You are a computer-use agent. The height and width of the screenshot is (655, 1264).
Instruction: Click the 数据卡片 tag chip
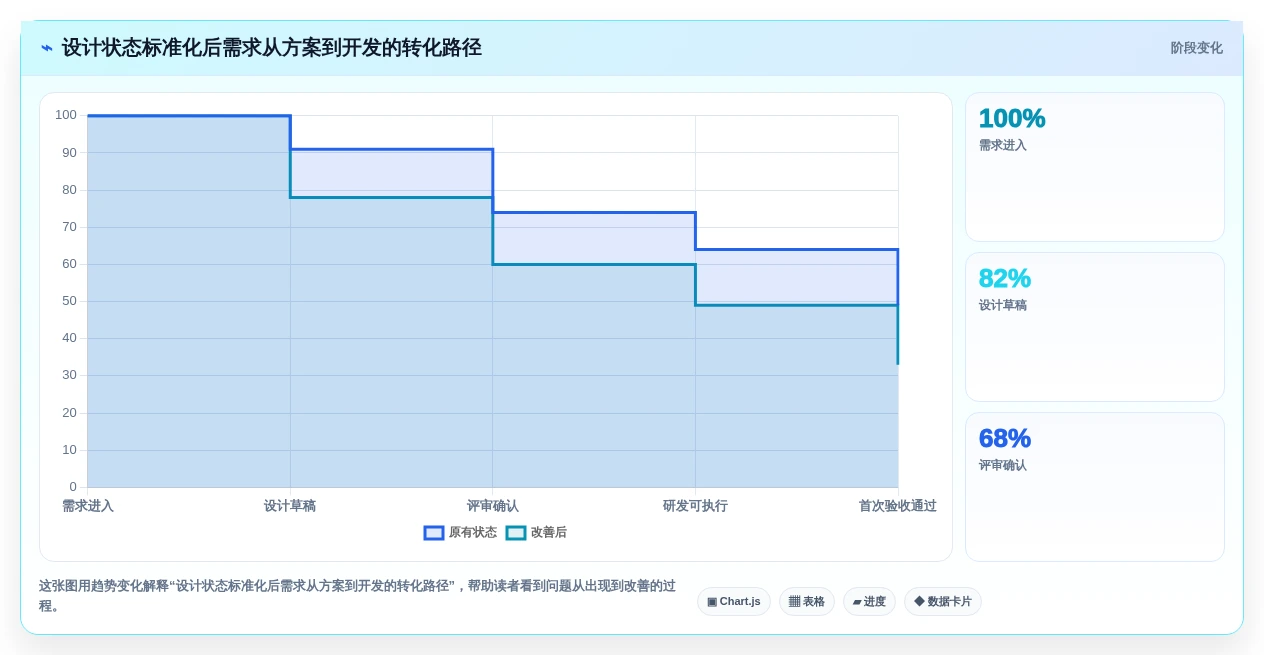(x=943, y=602)
